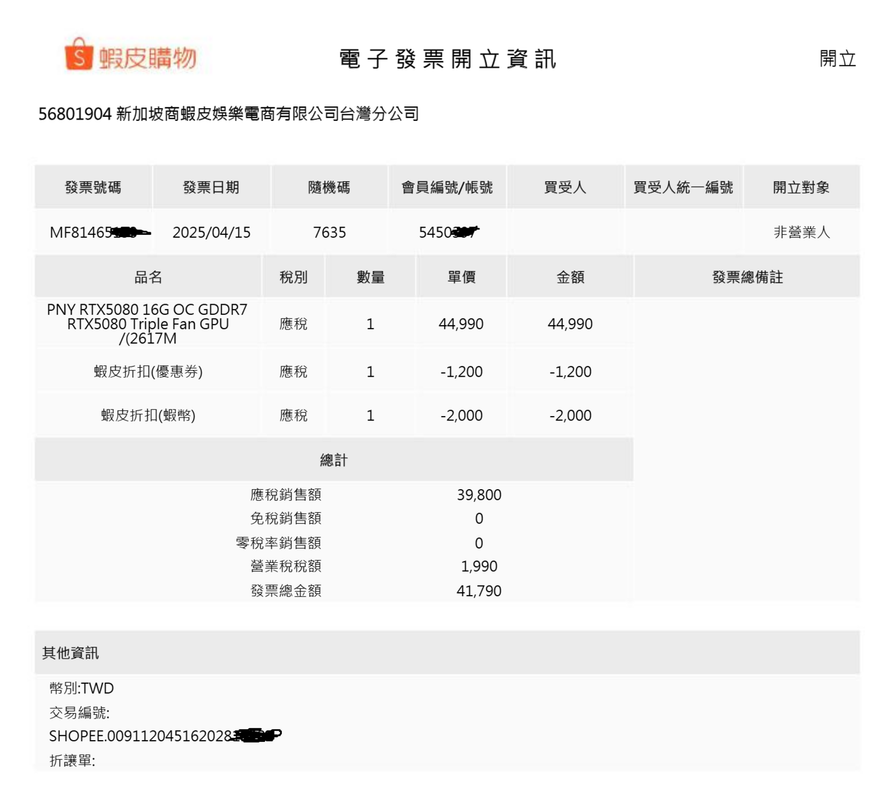Image resolution: width=886 pixels, height=800 pixels.
Task: Click the 總計 section header
Action: (x=334, y=460)
